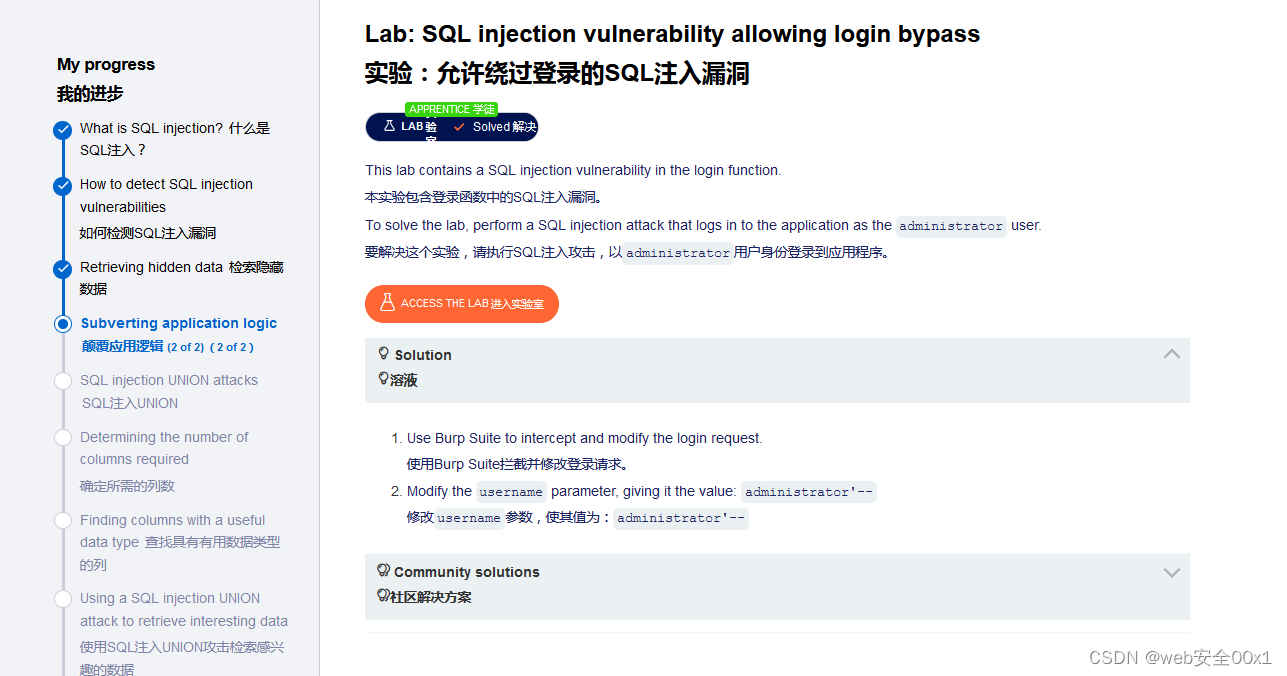1287x676 pixels.
Task: Toggle the progress circle beside Determining the number of columns
Action: click(x=62, y=438)
